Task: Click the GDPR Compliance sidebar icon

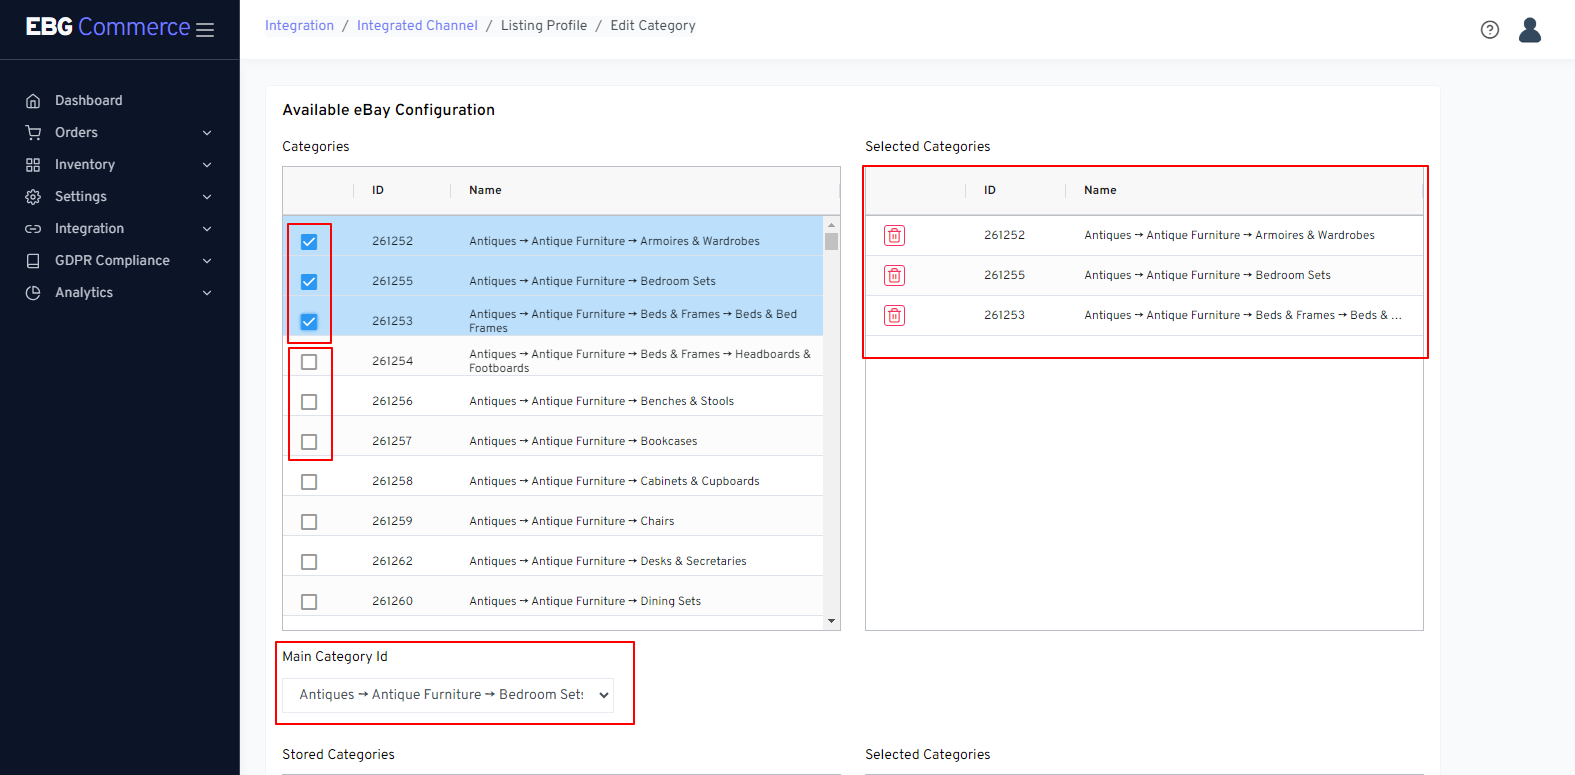Action: tap(33, 261)
